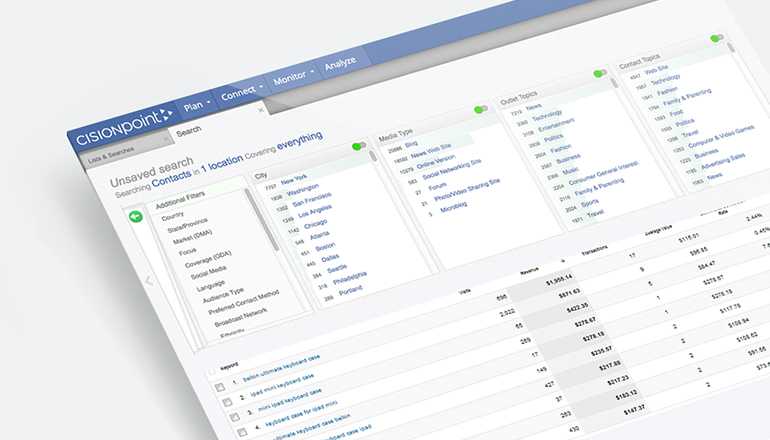Select Web Site in Contact Topics

[x=657, y=71]
